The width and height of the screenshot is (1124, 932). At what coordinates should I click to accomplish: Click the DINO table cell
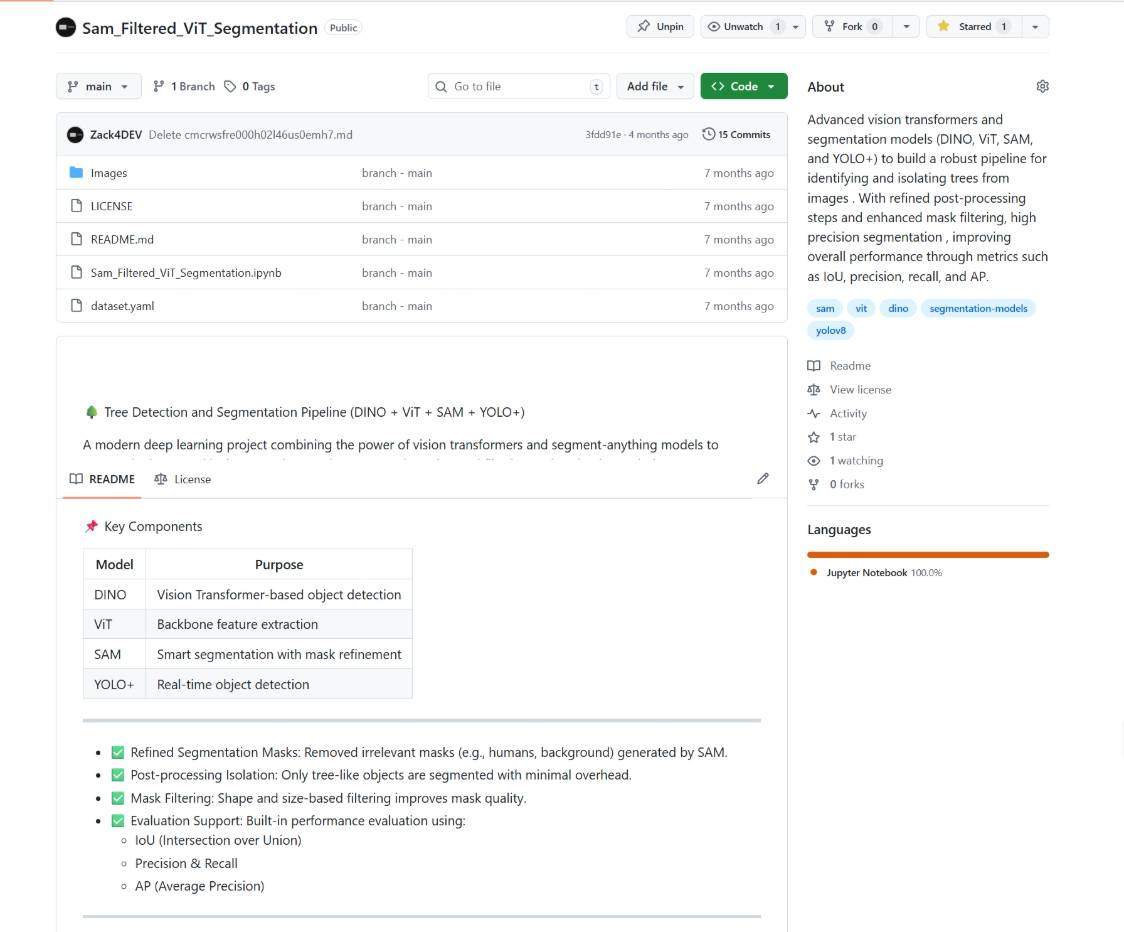[114, 594]
